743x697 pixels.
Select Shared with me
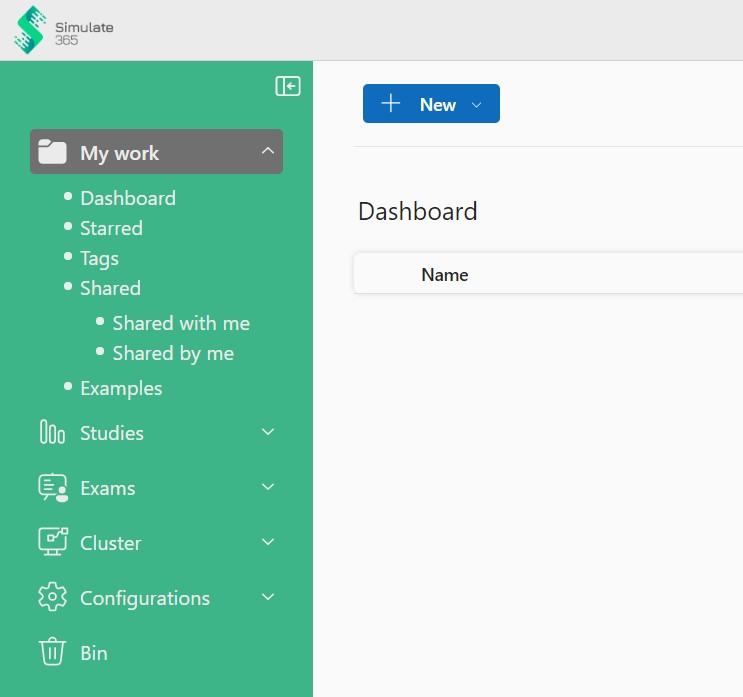click(181, 323)
